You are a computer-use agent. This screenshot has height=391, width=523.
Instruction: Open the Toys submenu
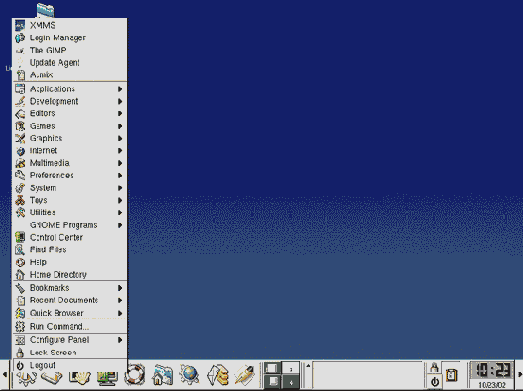coord(70,200)
